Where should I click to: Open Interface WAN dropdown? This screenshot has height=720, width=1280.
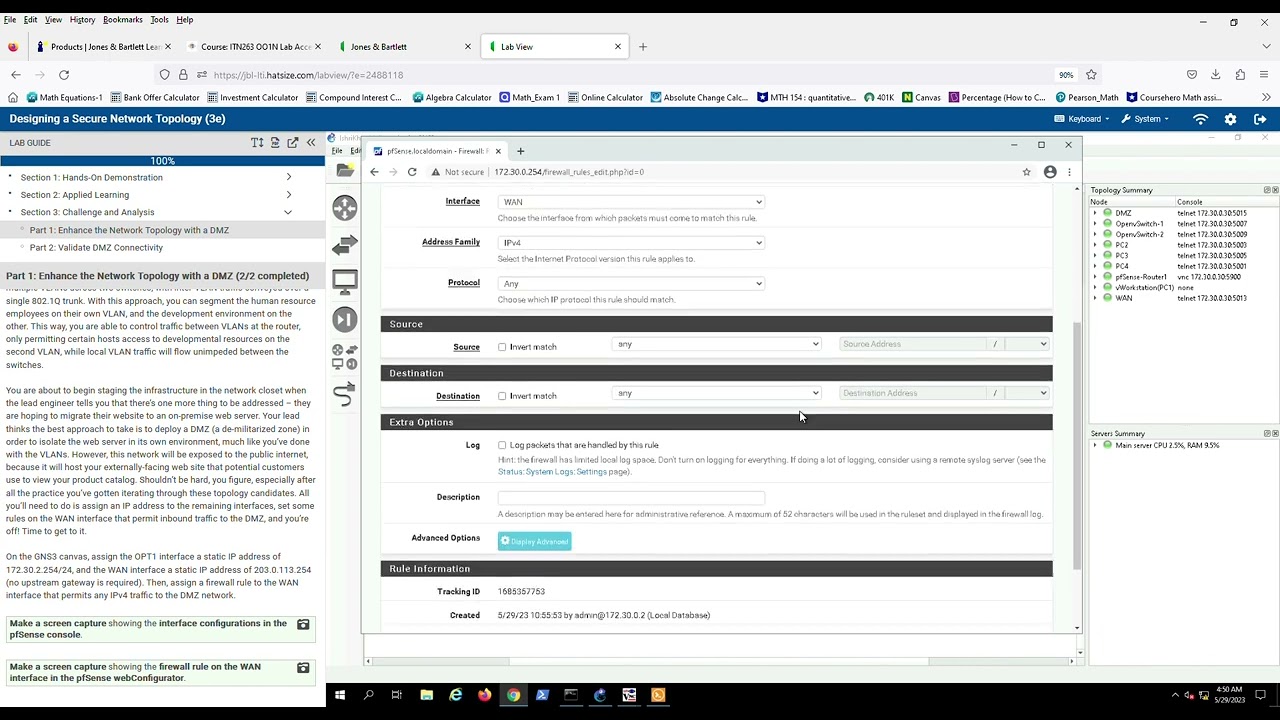pos(631,202)
